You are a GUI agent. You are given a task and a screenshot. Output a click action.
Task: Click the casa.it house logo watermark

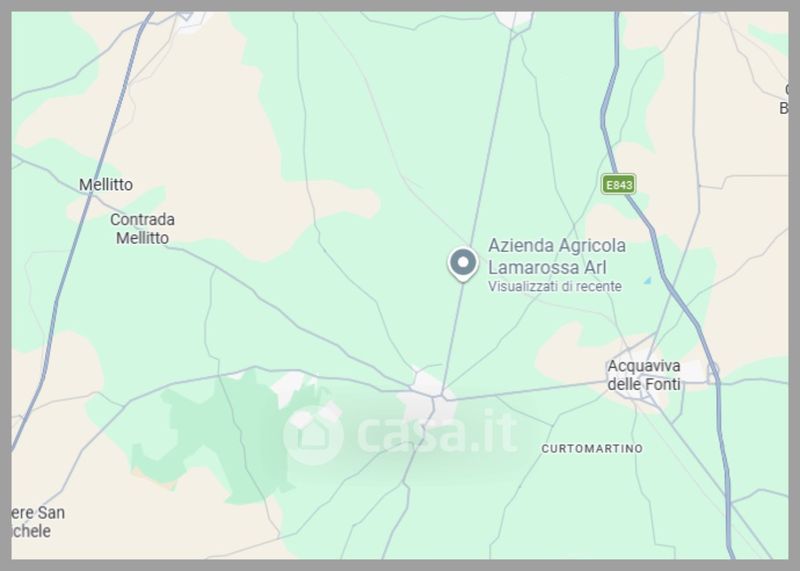pyautogui.click(x=313, y=435)
